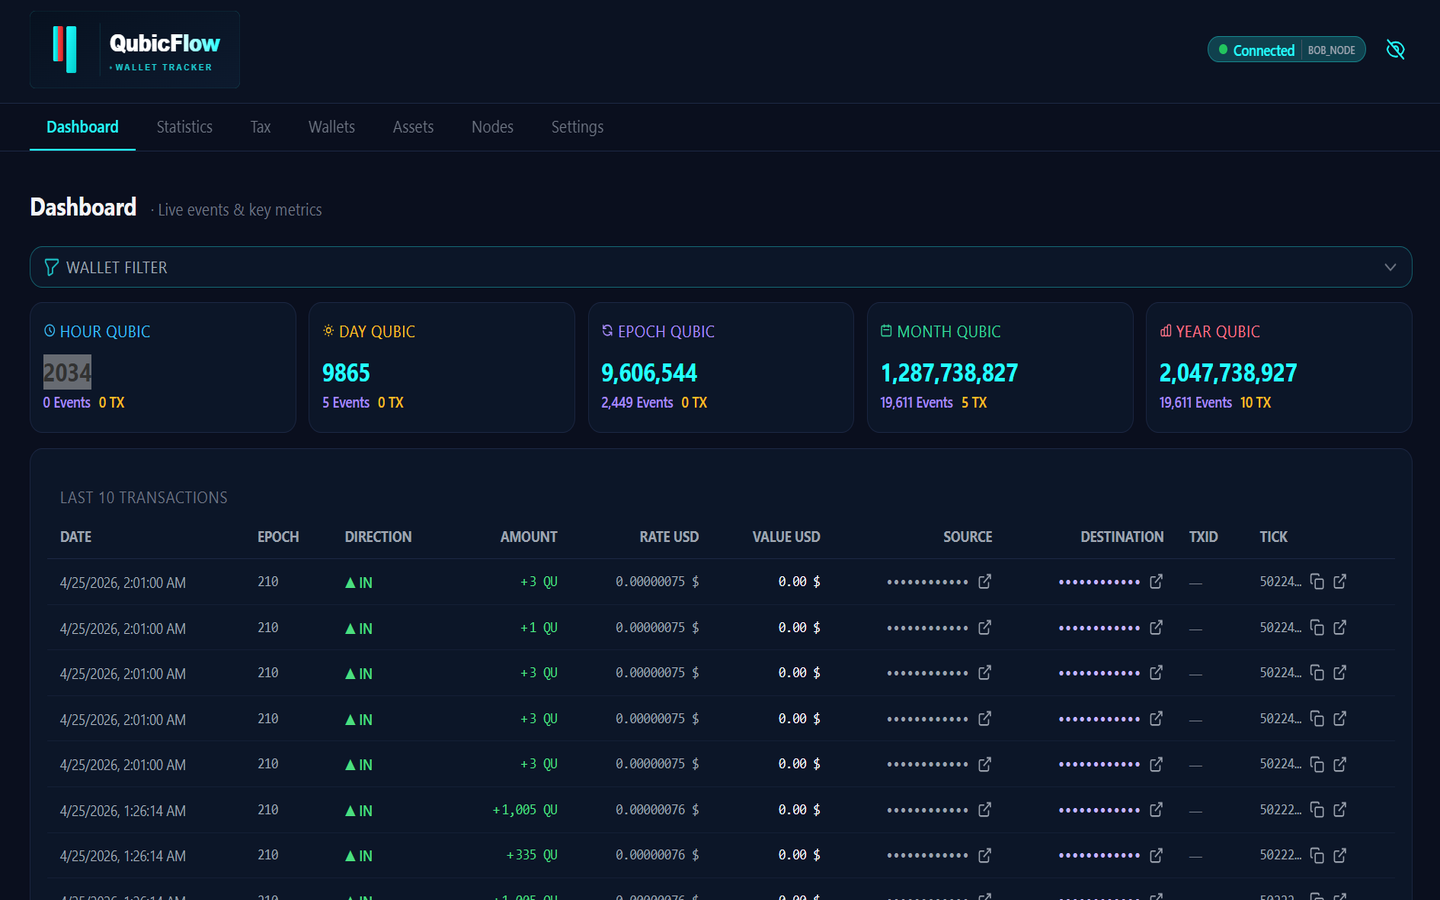This screenshot has height=900, width=1440.
Task: Switch to the Statistics tab
Action: (184, 127)
